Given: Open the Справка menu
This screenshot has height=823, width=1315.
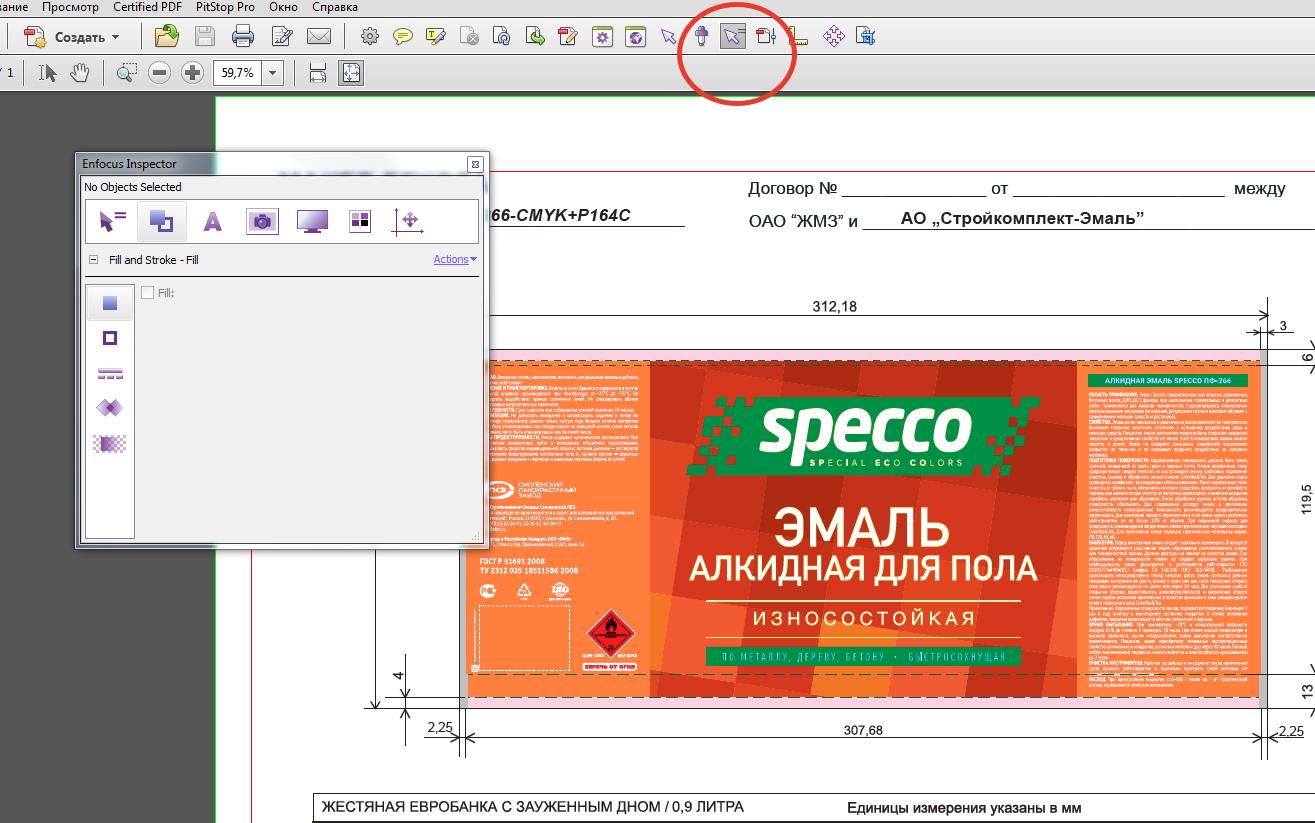Looking at the screenshot, I should (x=335, y=7).
